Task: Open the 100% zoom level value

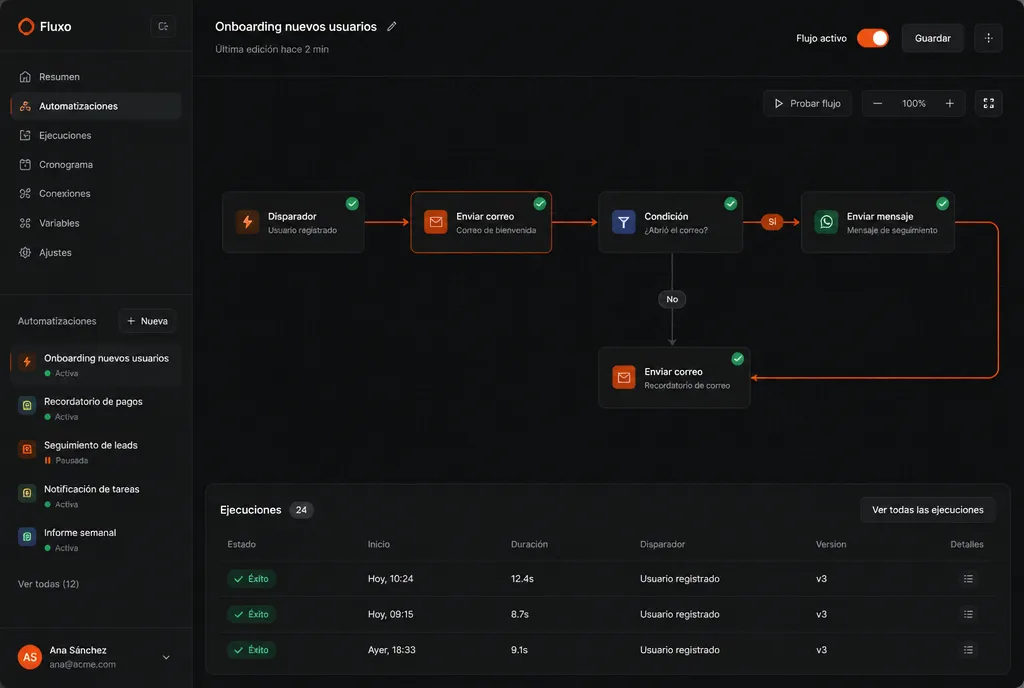Action: coord(914,104)
